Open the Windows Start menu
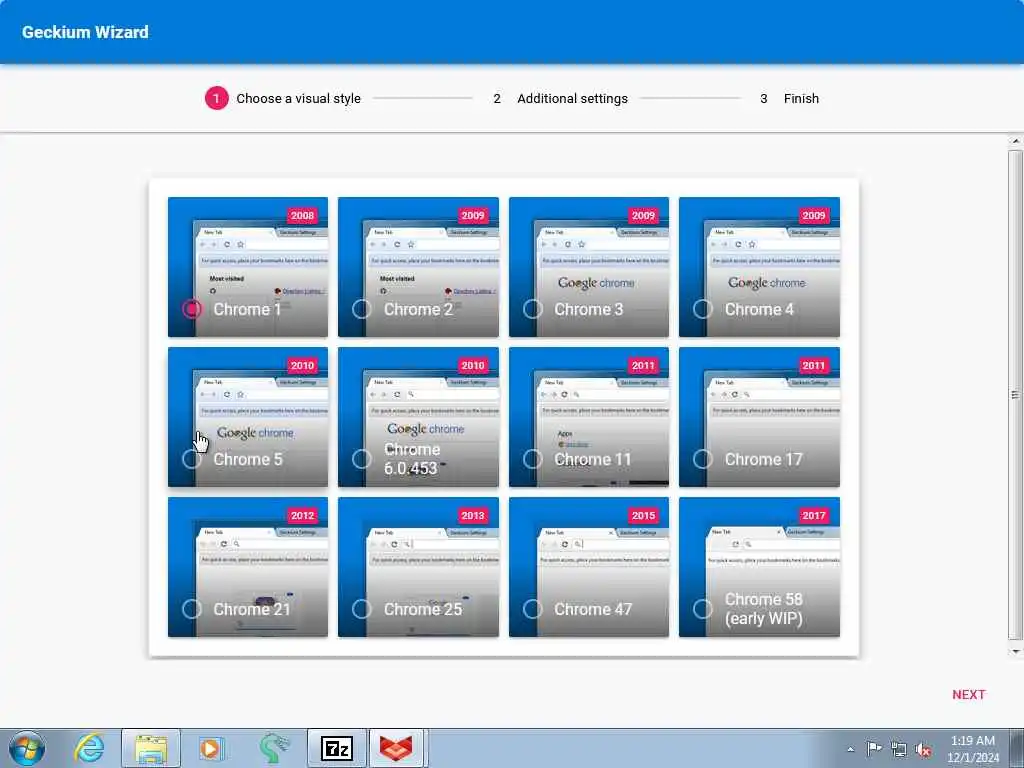 pyautogui.click(x=27, y=748)
